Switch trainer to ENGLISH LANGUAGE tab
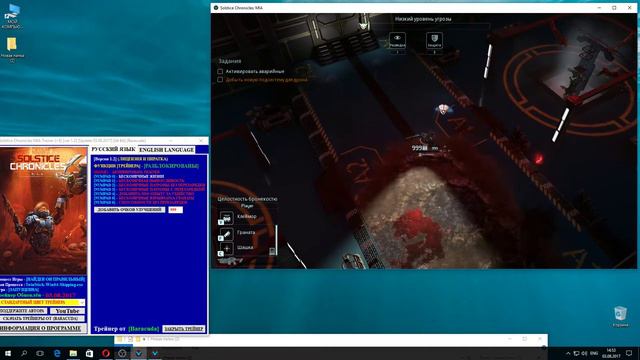Screen dimensions: 640x360 point(167,150)
